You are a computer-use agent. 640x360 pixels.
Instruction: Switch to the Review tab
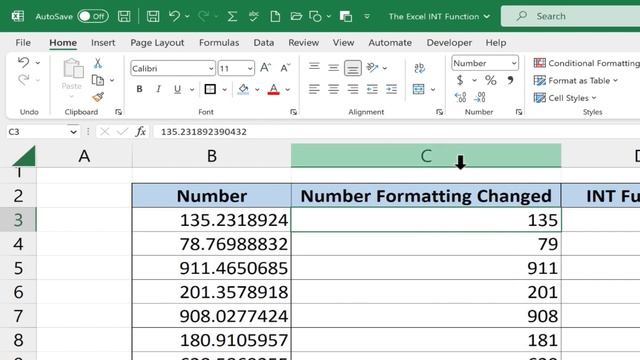[x=303, y=42]
